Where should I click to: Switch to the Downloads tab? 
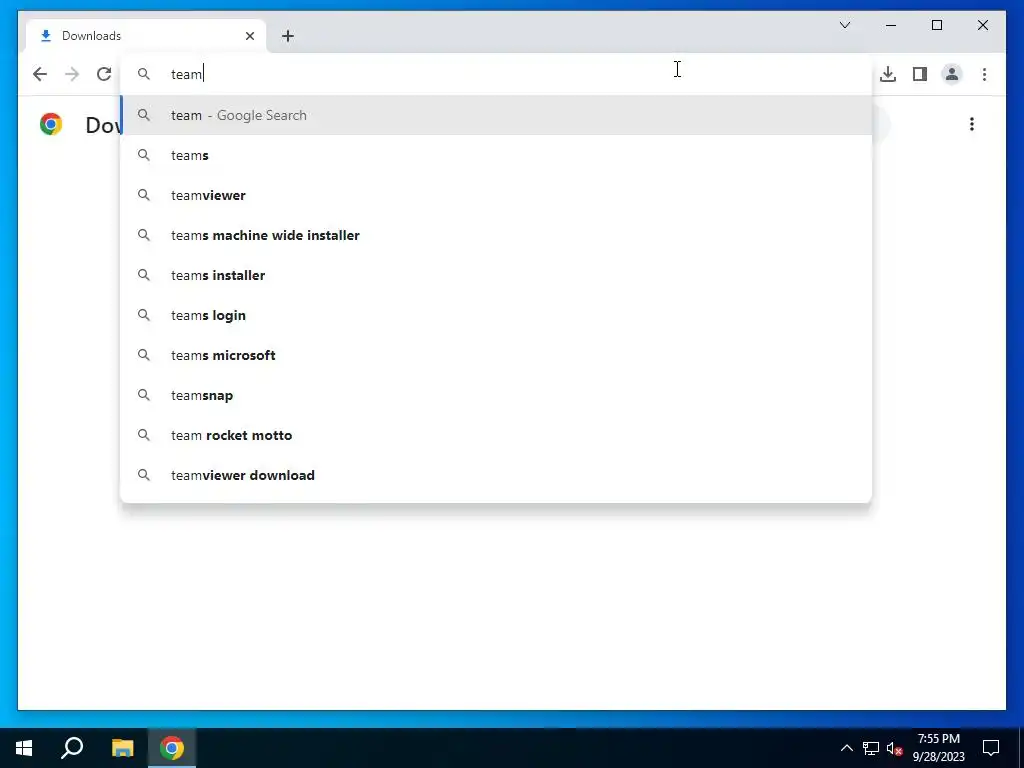[146, 36]
